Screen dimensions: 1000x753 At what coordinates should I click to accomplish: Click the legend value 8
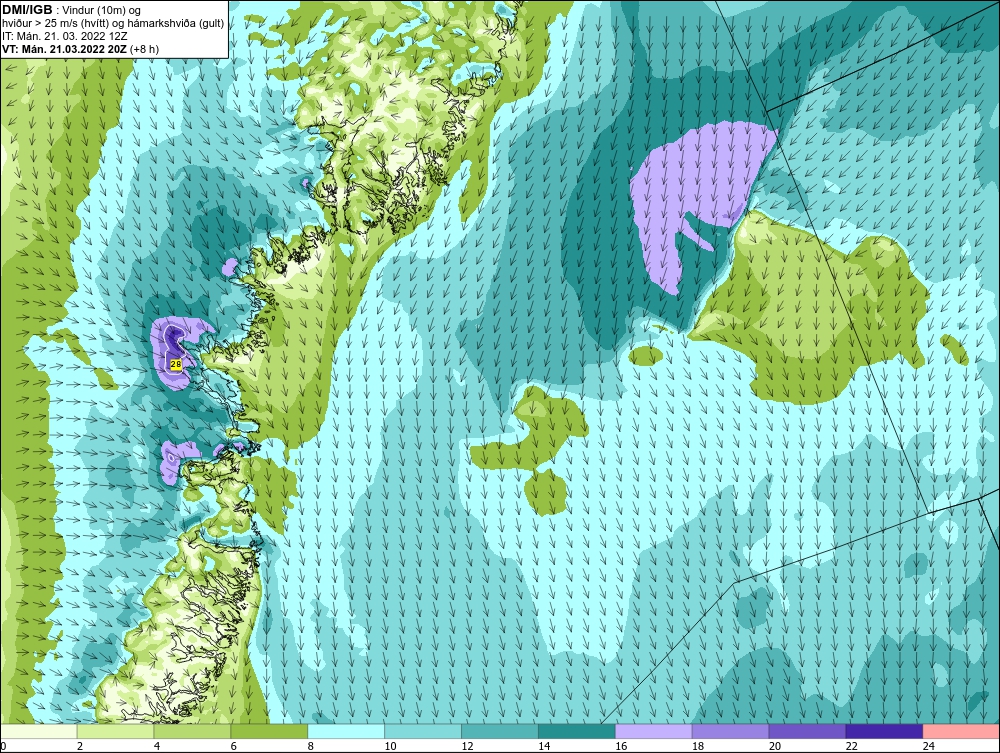pos(311,746)
